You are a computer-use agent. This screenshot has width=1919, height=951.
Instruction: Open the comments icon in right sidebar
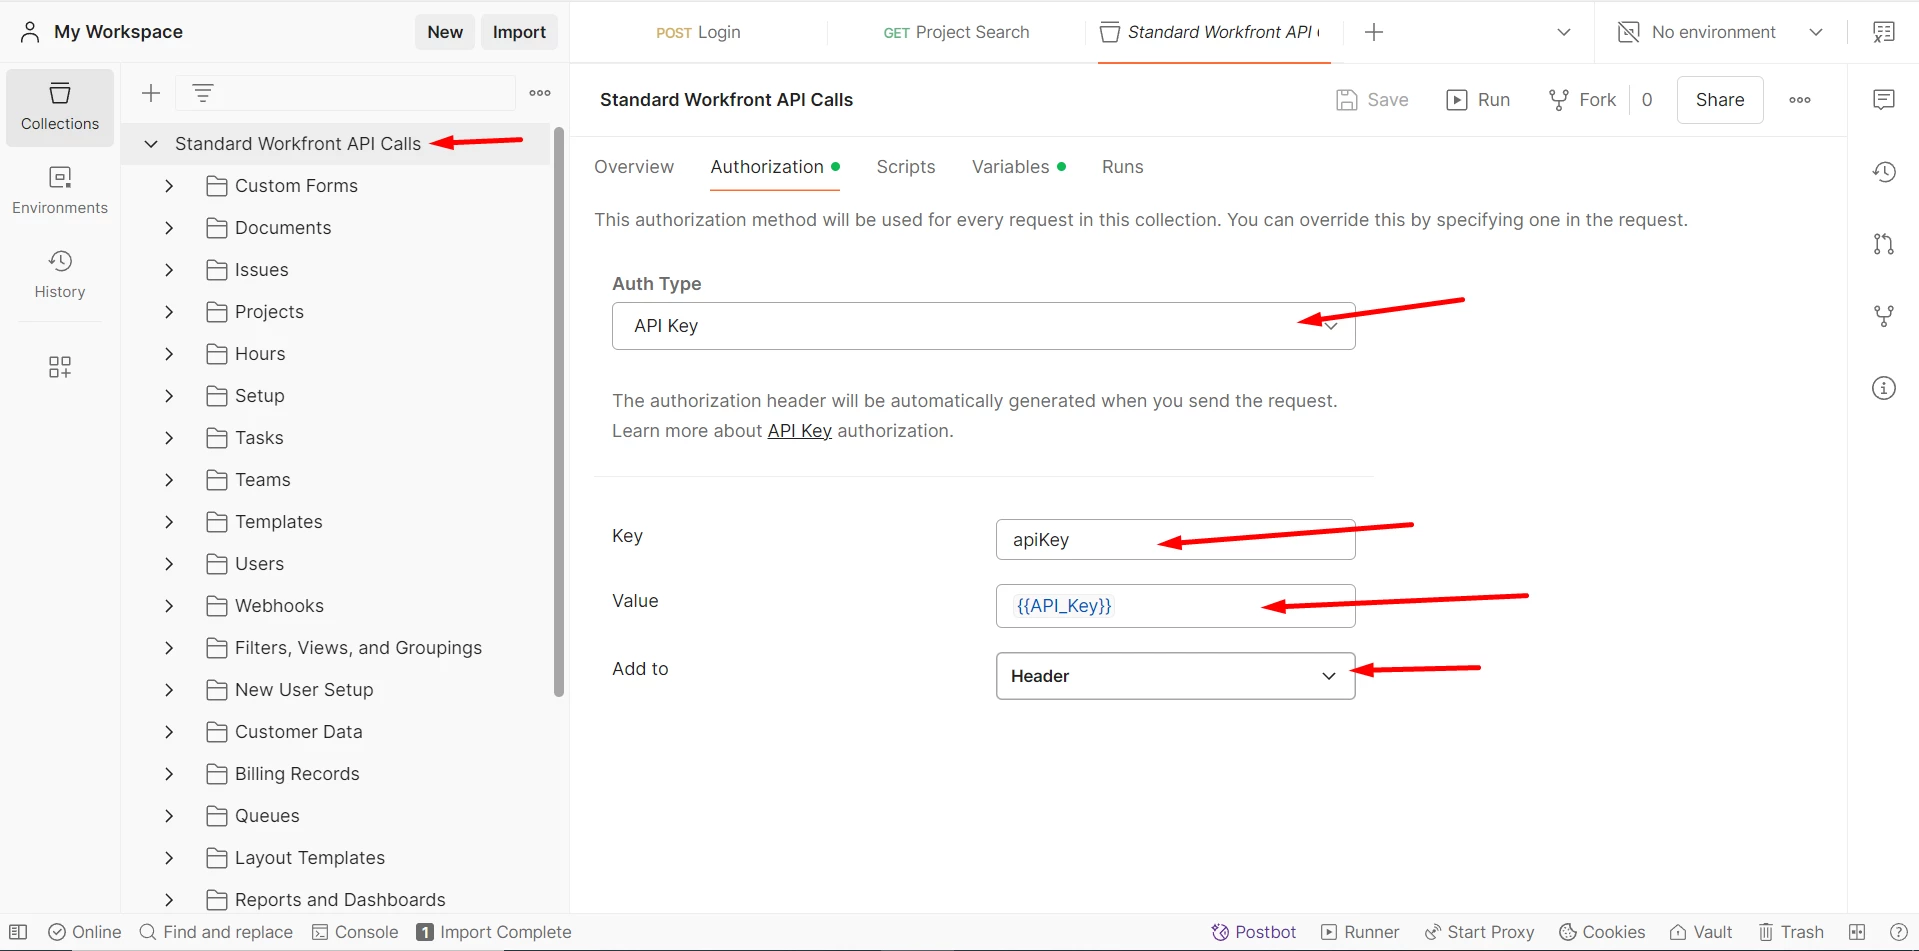(x=1884, y=99)
